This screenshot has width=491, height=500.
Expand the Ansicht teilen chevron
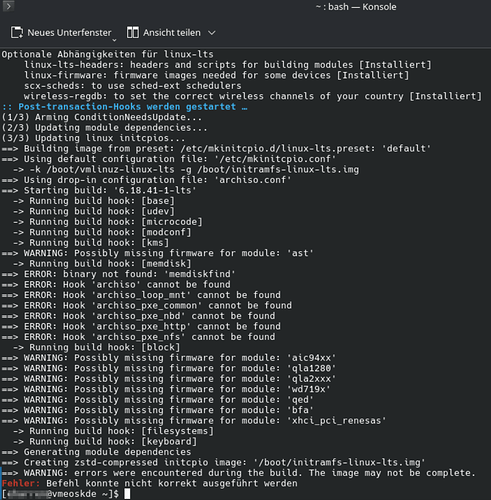coord(212,33)
